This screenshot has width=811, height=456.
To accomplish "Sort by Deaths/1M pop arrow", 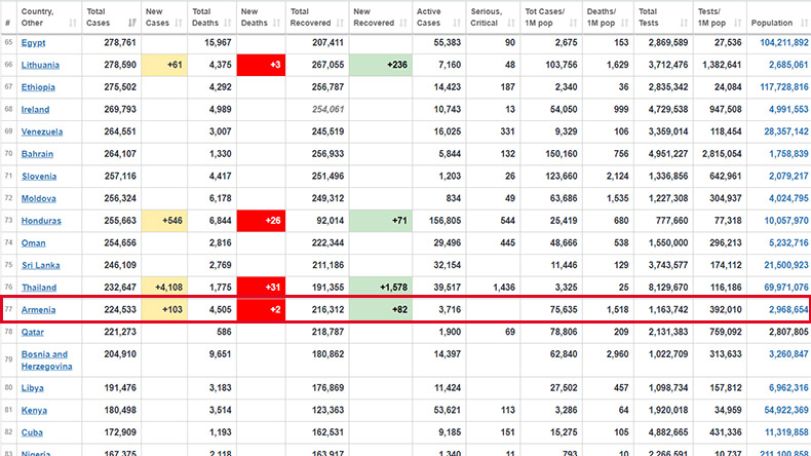I will [624, 23].
